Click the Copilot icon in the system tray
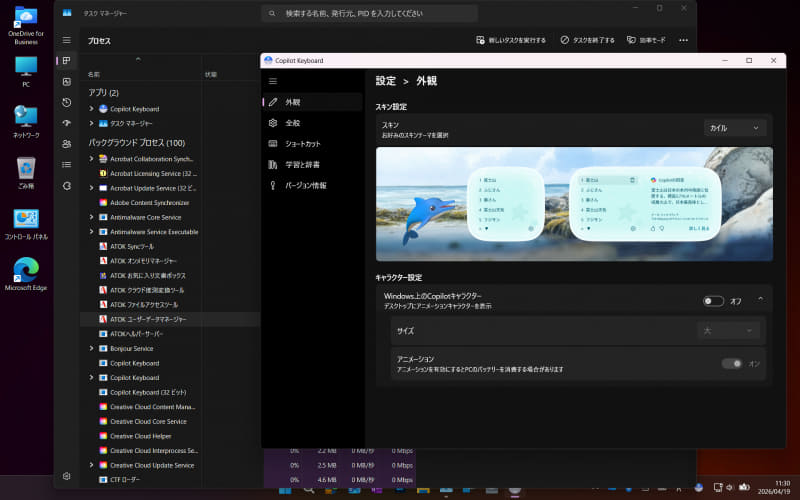The width and height of the screenshot is (800, 500). [x=699, y=487]
